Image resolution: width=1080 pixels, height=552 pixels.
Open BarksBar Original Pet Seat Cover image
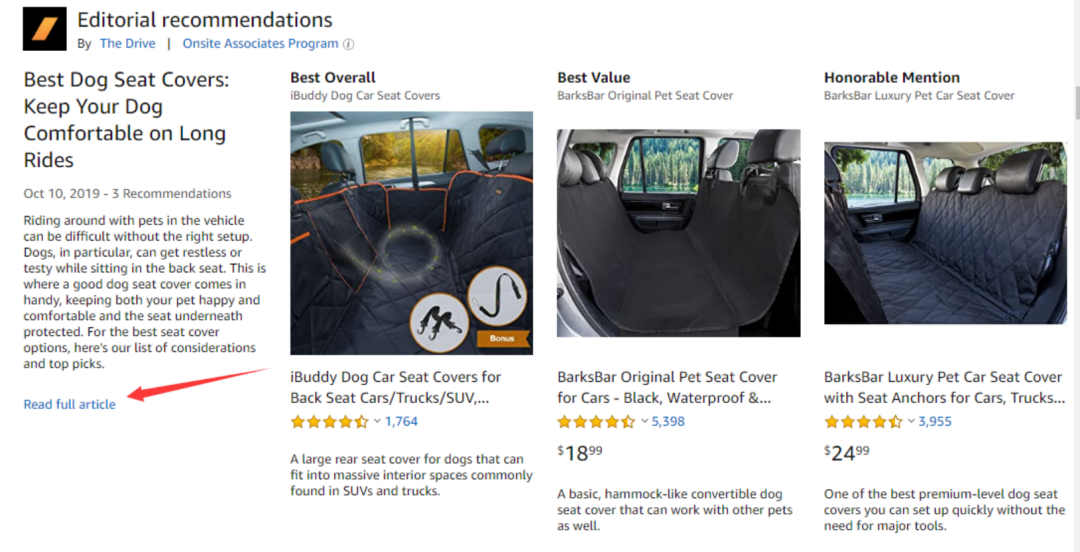pos(678,233)
